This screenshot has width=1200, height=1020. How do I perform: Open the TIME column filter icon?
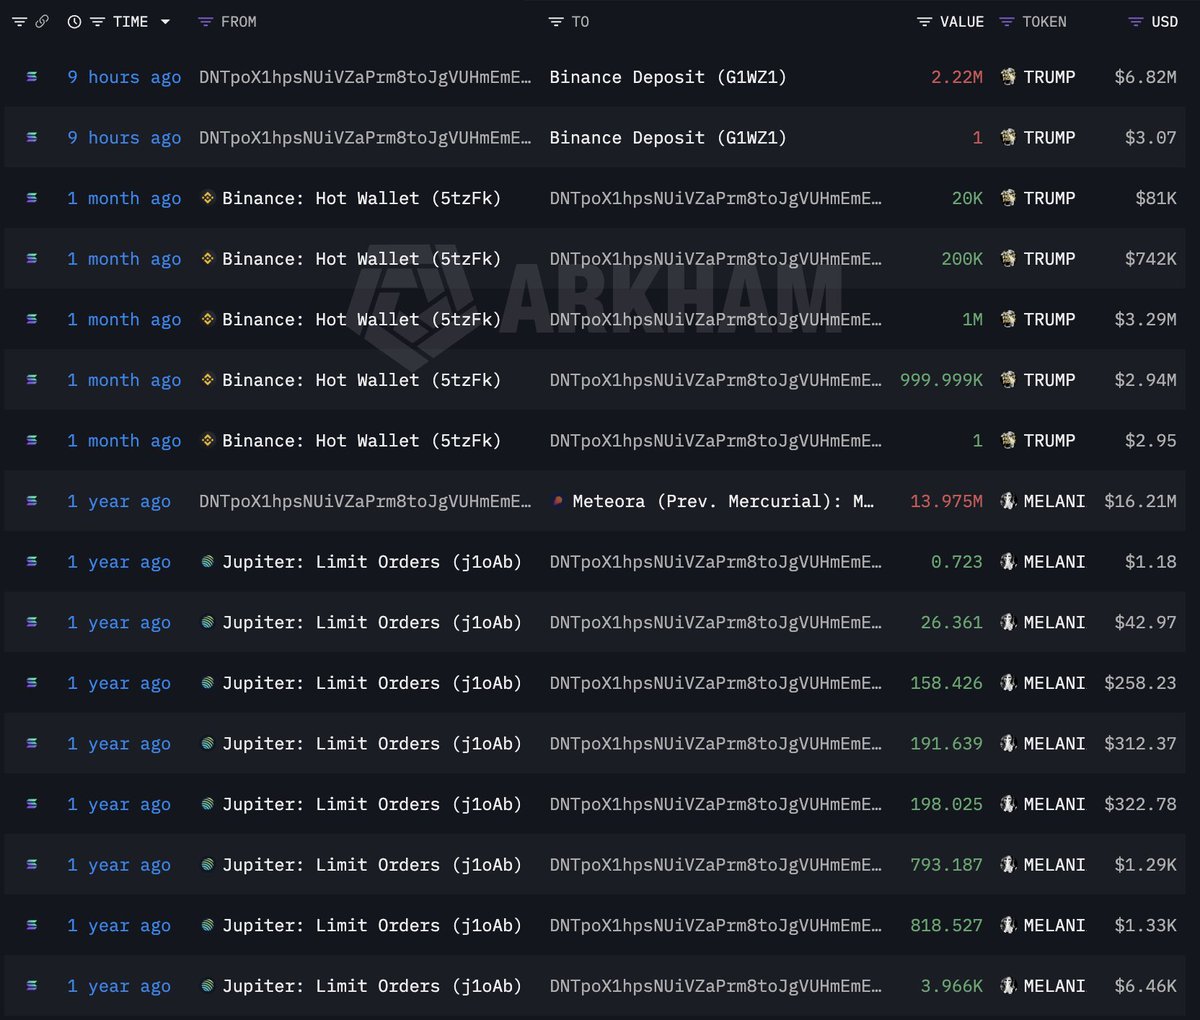(x=97, y=21)
